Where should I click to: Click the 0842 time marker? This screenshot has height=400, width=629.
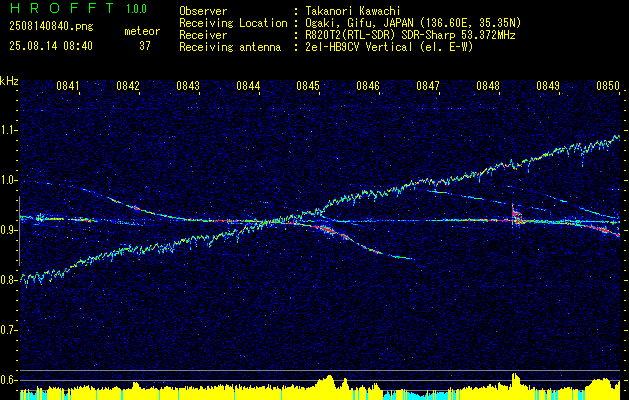(x=128, y=86)
